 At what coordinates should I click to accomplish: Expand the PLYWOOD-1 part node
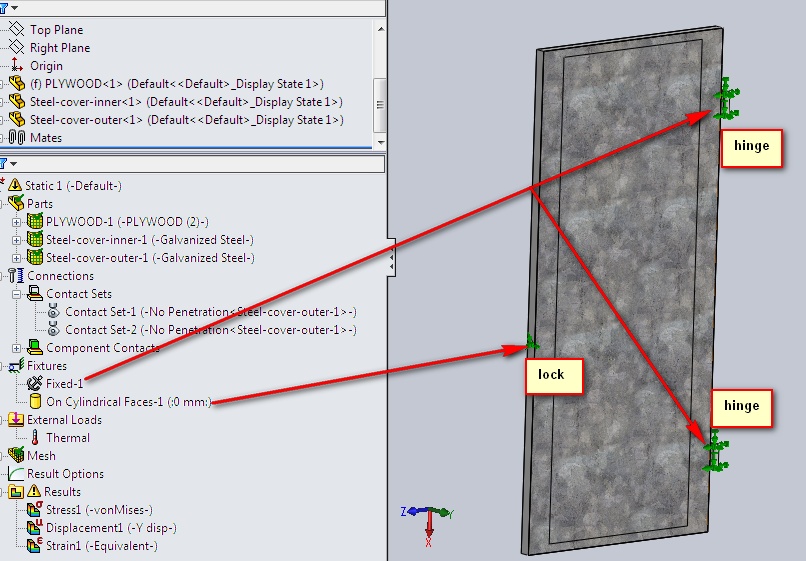pos(16,222)
